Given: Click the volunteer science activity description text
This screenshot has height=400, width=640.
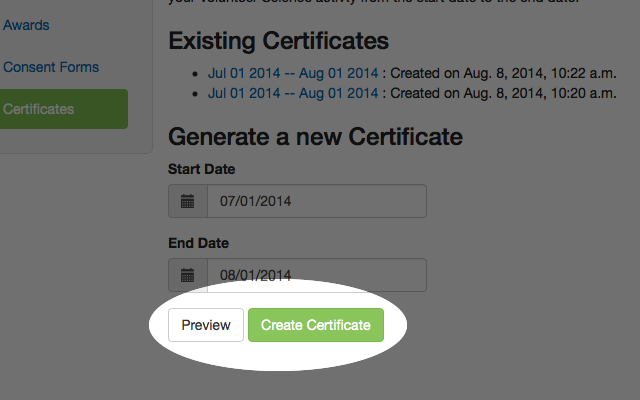Looking at the screenshot, I should pos(400,4).
